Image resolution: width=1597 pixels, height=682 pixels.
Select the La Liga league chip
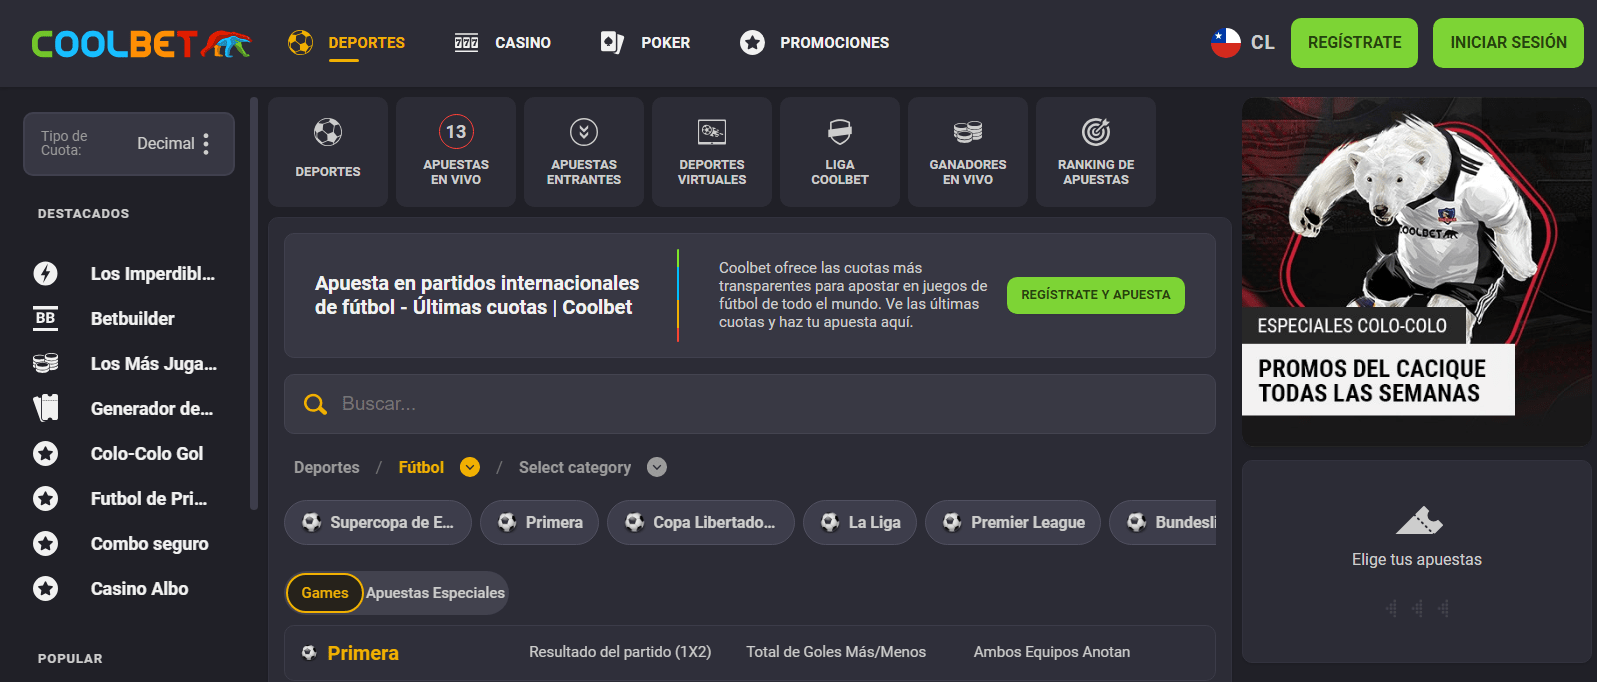[x=860, y=522]
